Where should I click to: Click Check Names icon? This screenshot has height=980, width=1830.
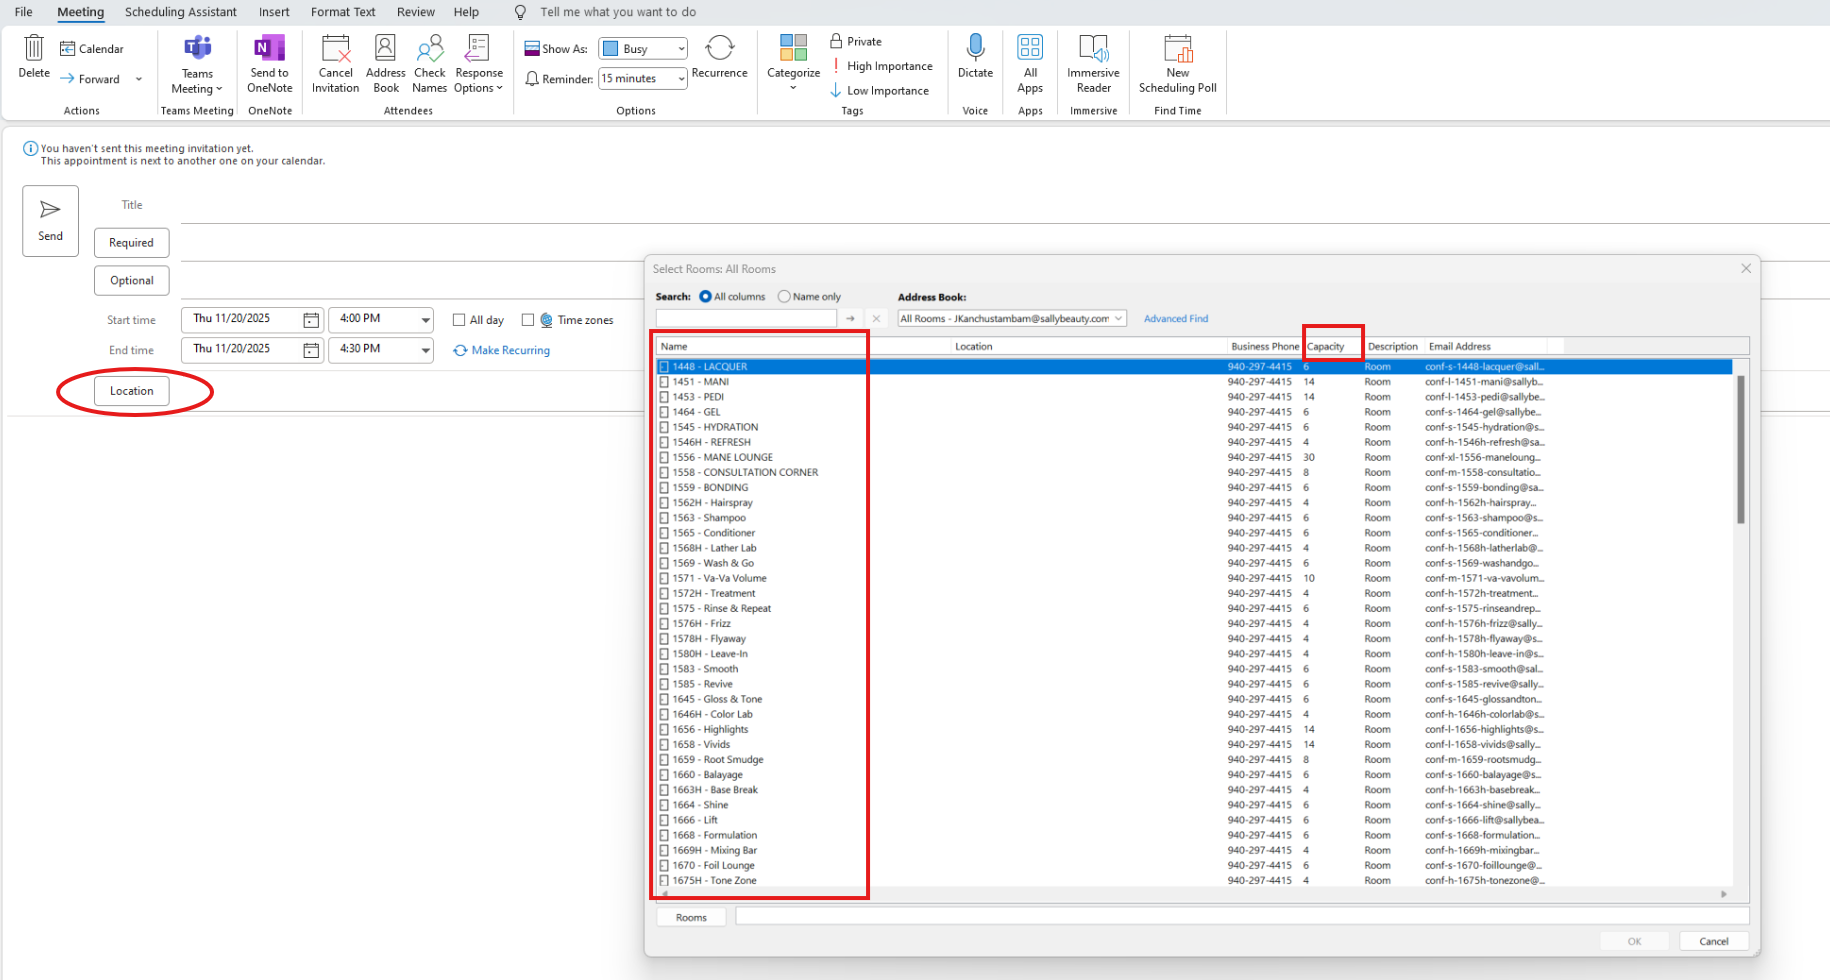430,48
